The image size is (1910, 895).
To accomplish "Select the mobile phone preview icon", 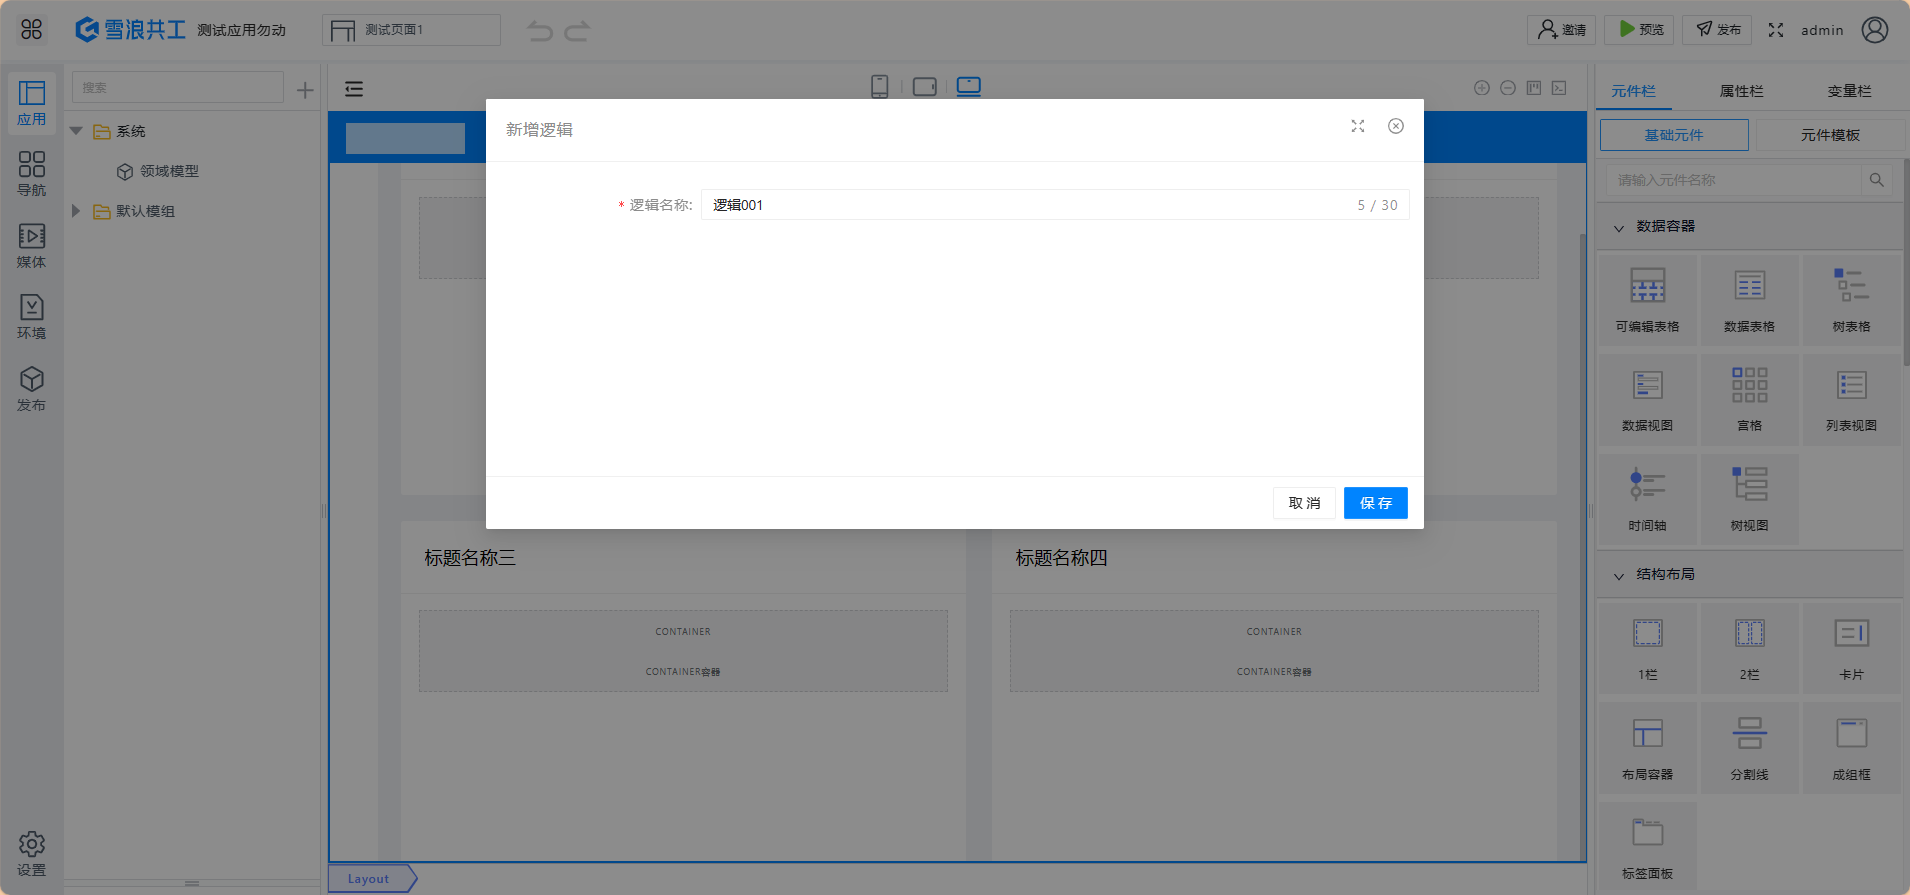I will tap(879, 87).
